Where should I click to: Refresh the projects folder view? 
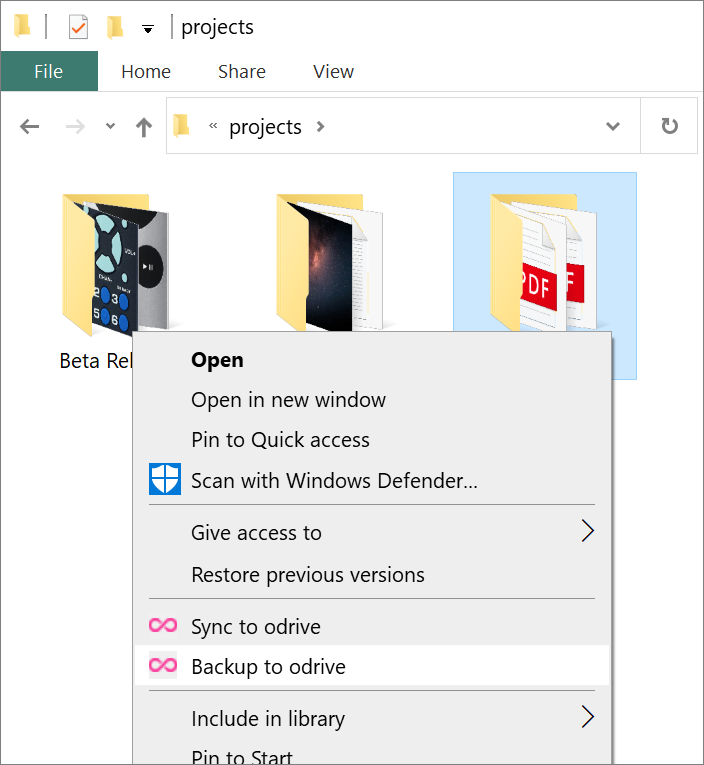coord(669,127)
